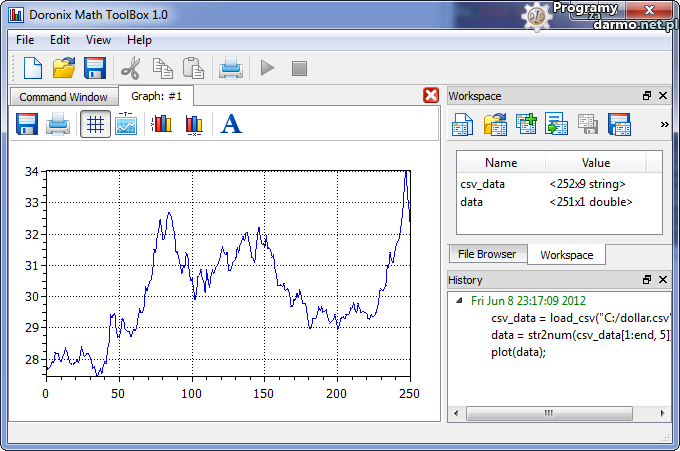Click the open folder icon in main toolbar
The image size is (680, 451).
pyautogui.click(x=64, y=68)
